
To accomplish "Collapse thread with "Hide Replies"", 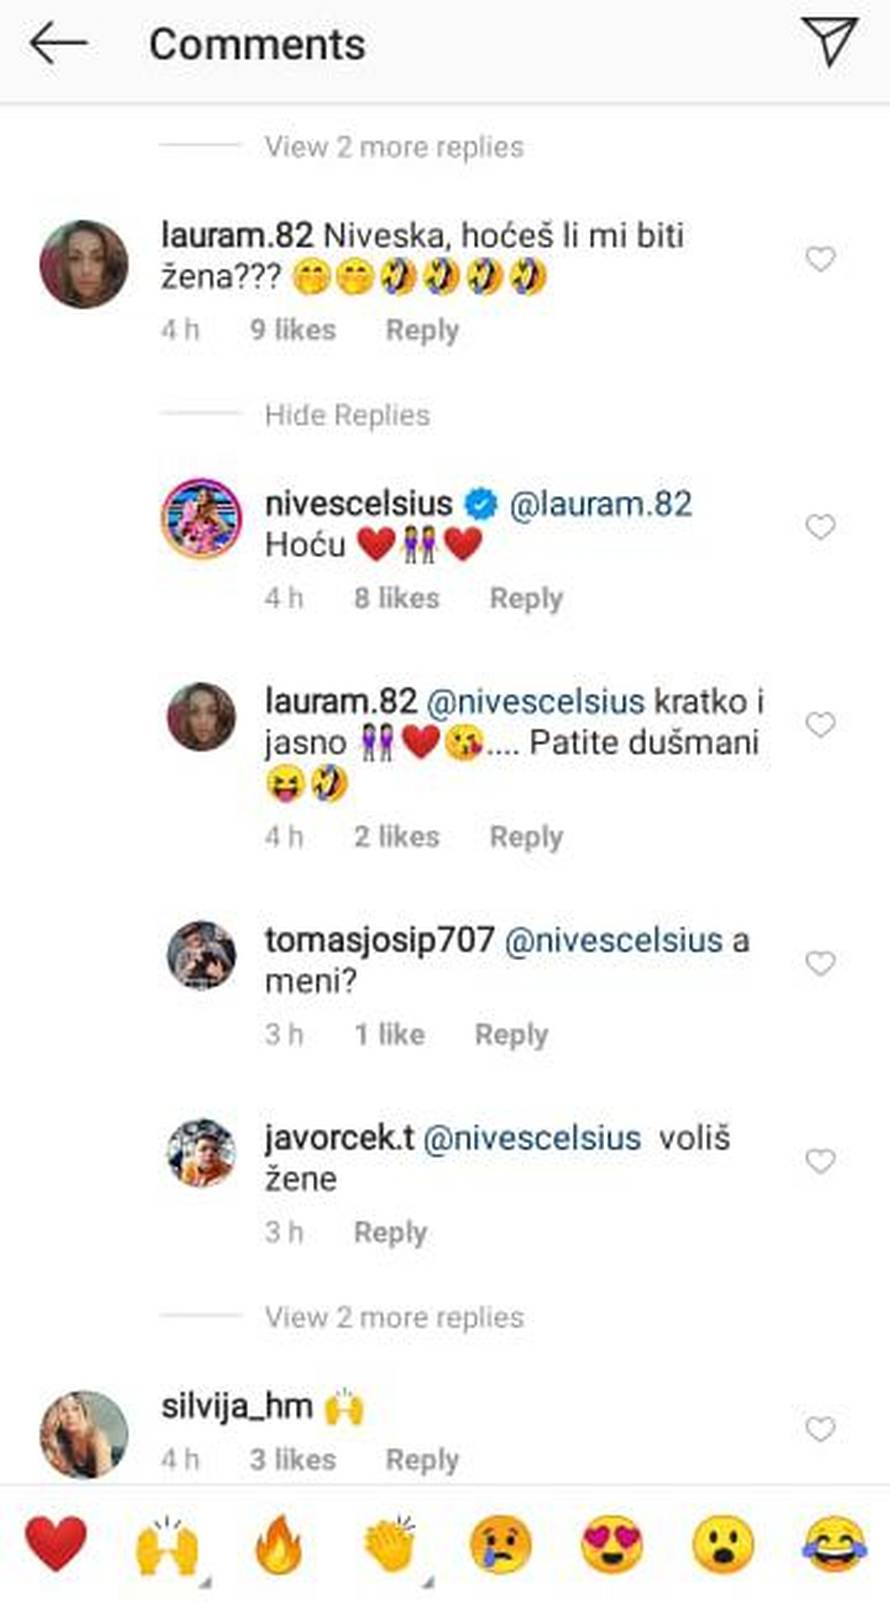I will (347, 415).
